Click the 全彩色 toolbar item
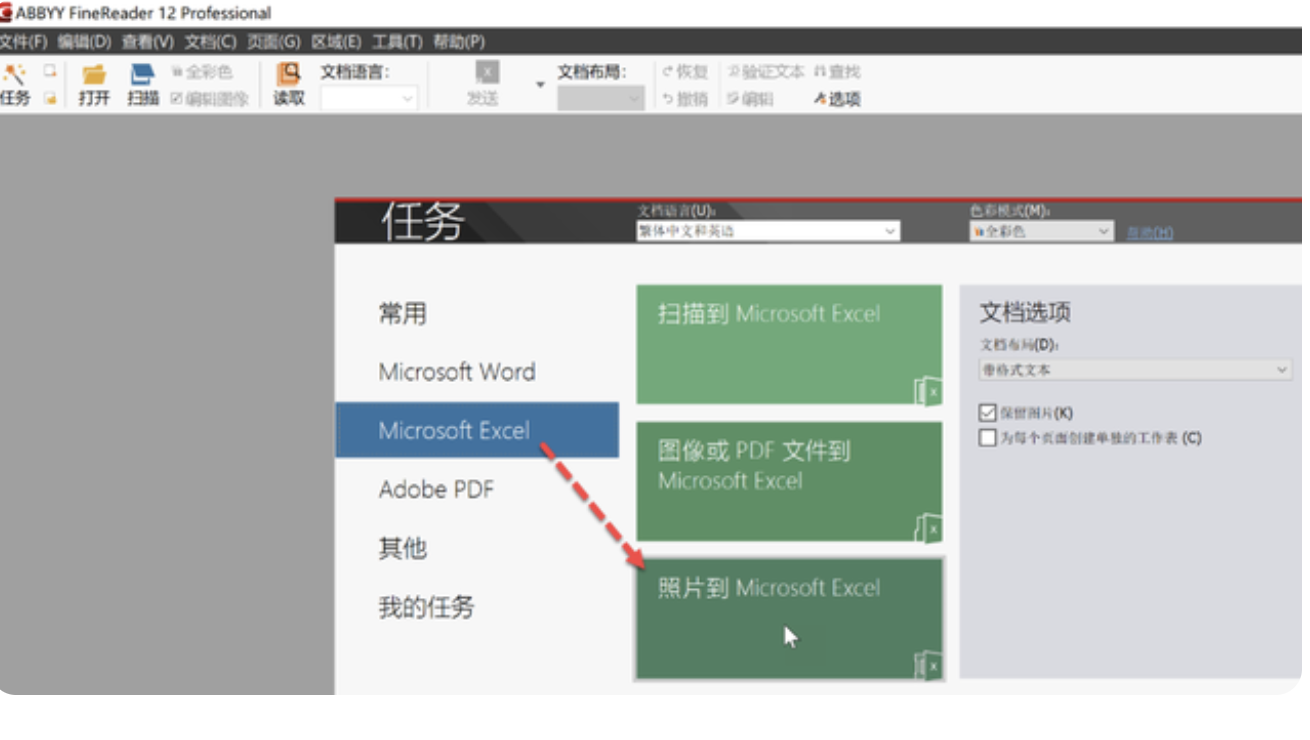This screenshot has height=740, width=1310. click(202, 72)
